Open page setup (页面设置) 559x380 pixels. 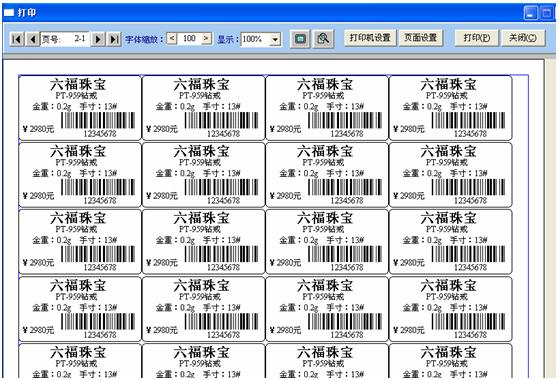click(420, 38)
